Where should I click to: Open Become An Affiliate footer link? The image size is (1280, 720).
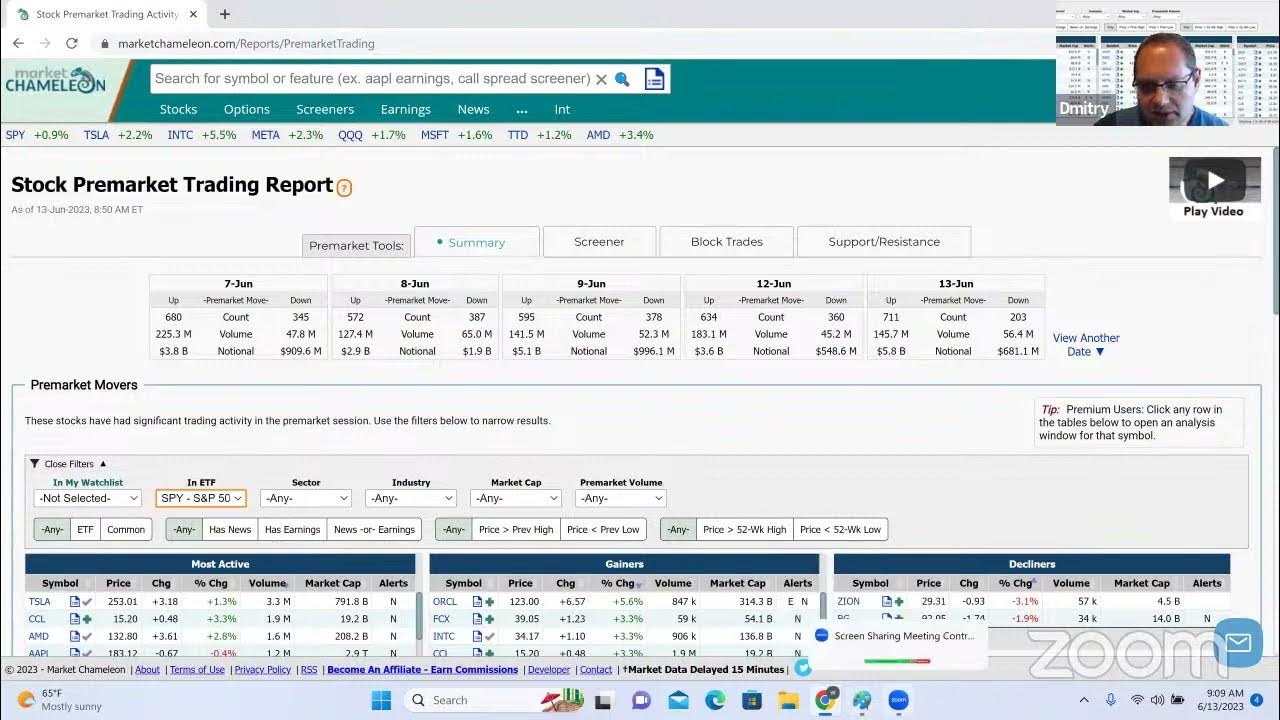point(422,670)
